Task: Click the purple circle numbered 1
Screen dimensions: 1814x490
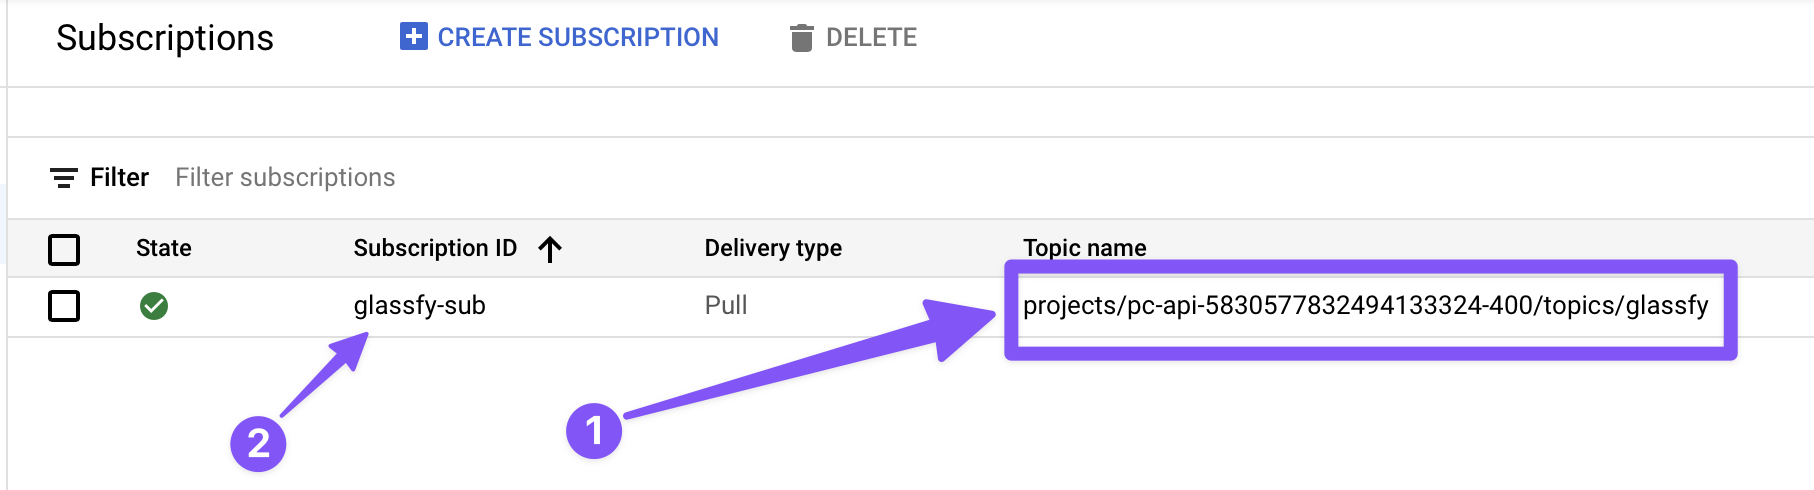Action: [594, 431]
